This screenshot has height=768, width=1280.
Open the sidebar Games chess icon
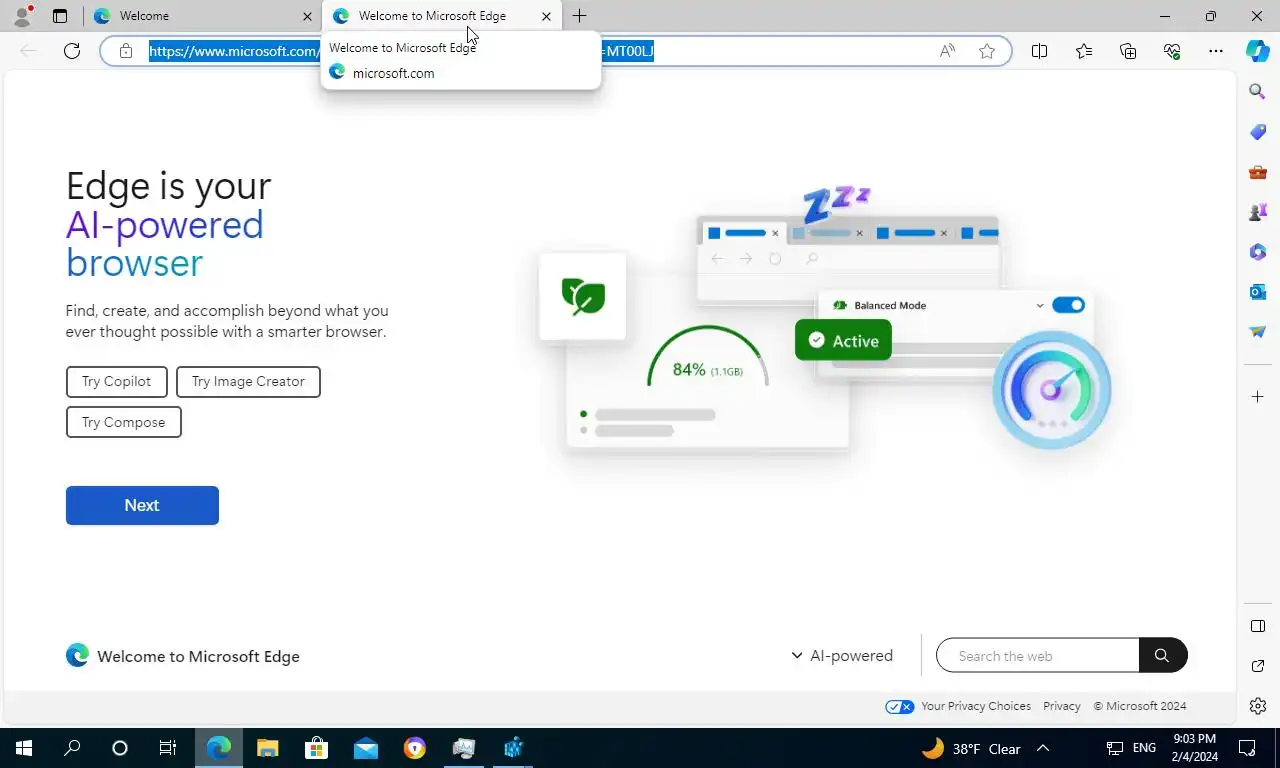pos(1258,212)
